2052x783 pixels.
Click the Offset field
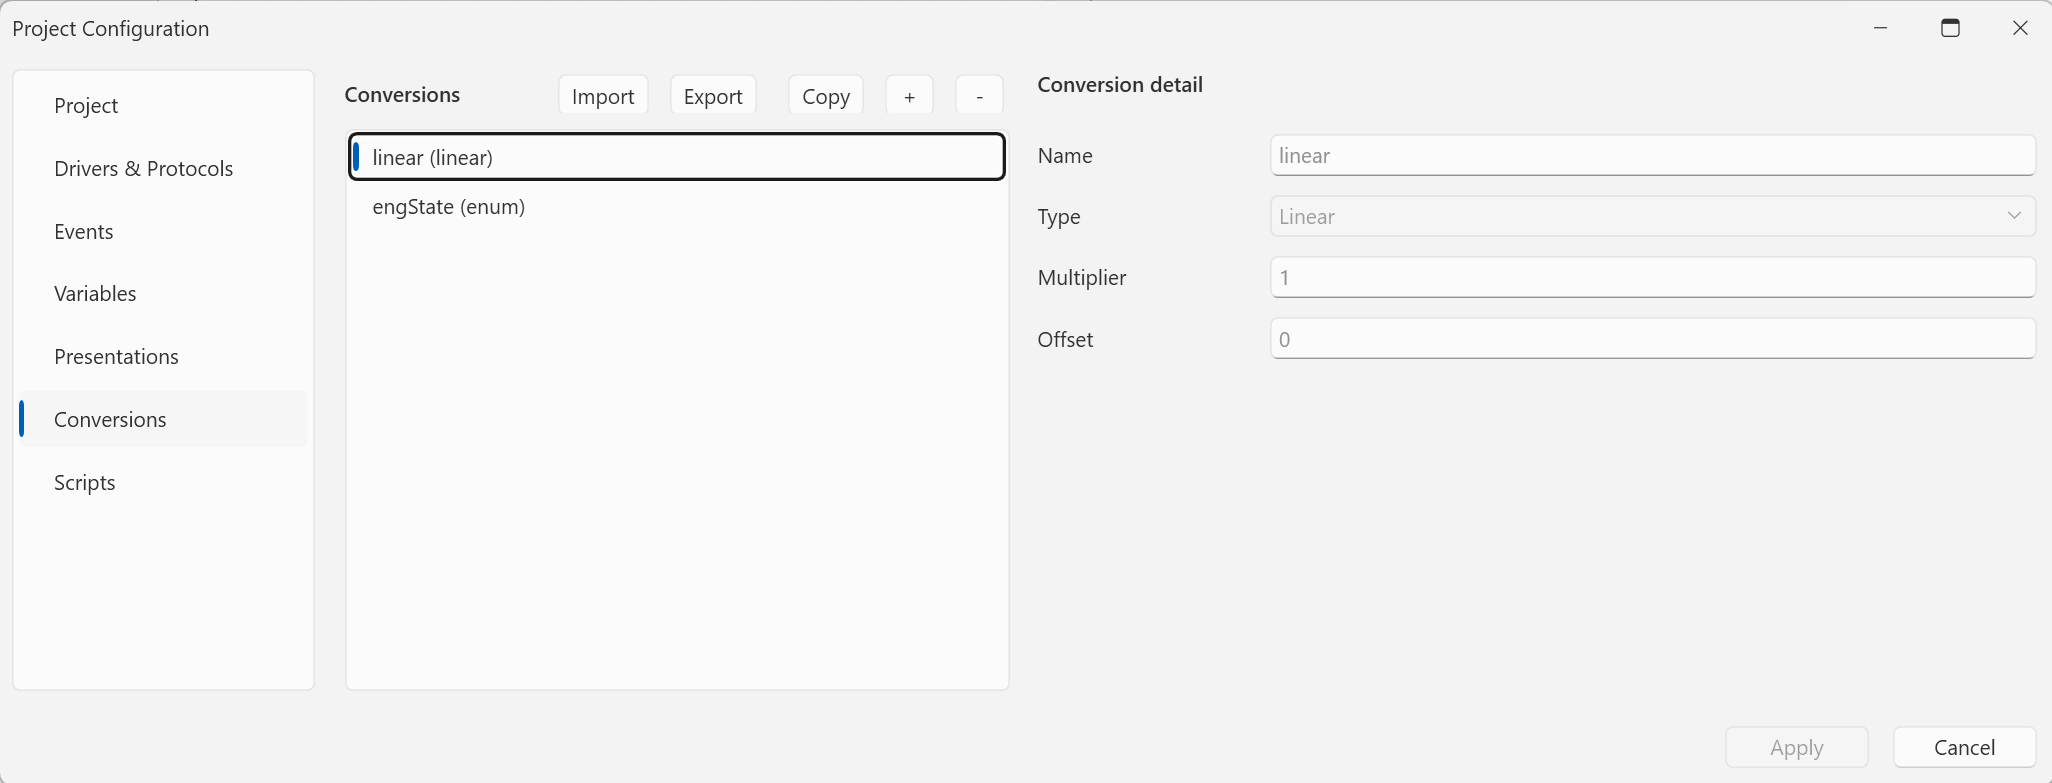(x=1653, y=339)
